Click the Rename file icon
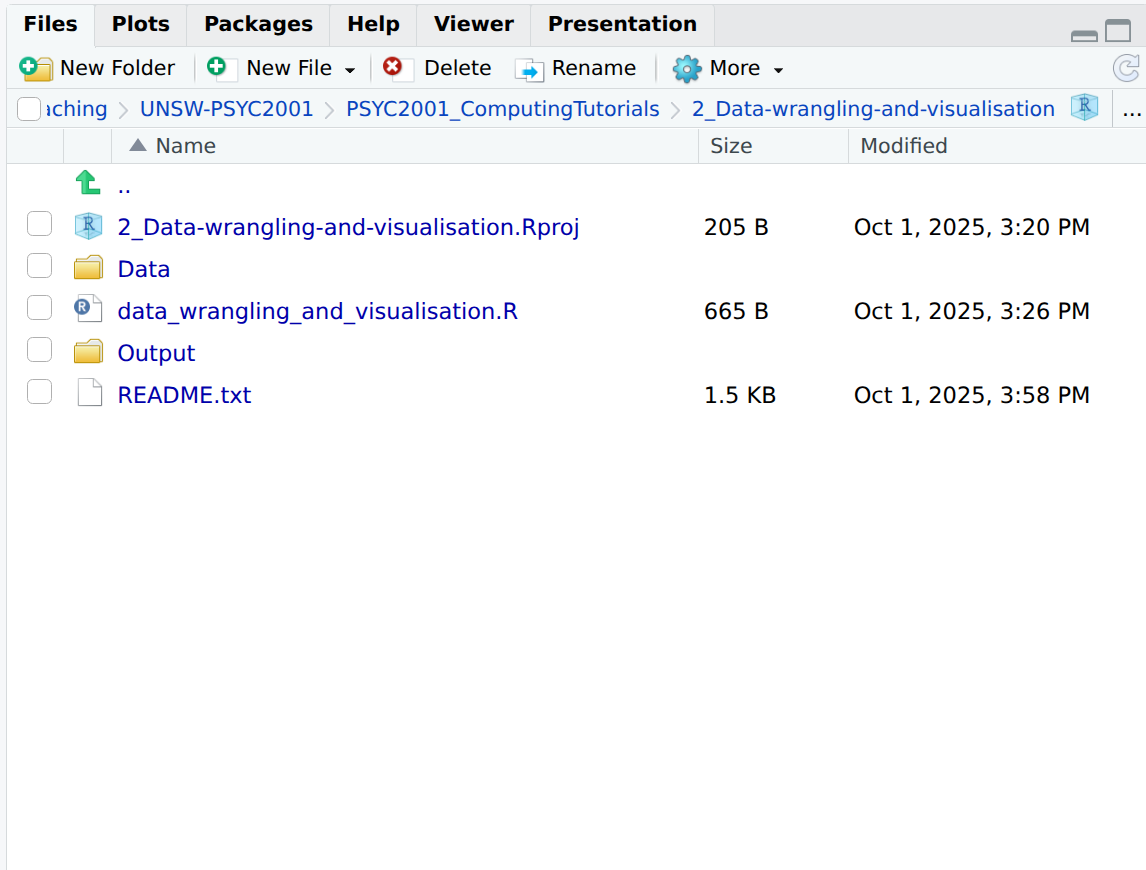The height and width of the screenshot is (870, 1146). point(529,69)
